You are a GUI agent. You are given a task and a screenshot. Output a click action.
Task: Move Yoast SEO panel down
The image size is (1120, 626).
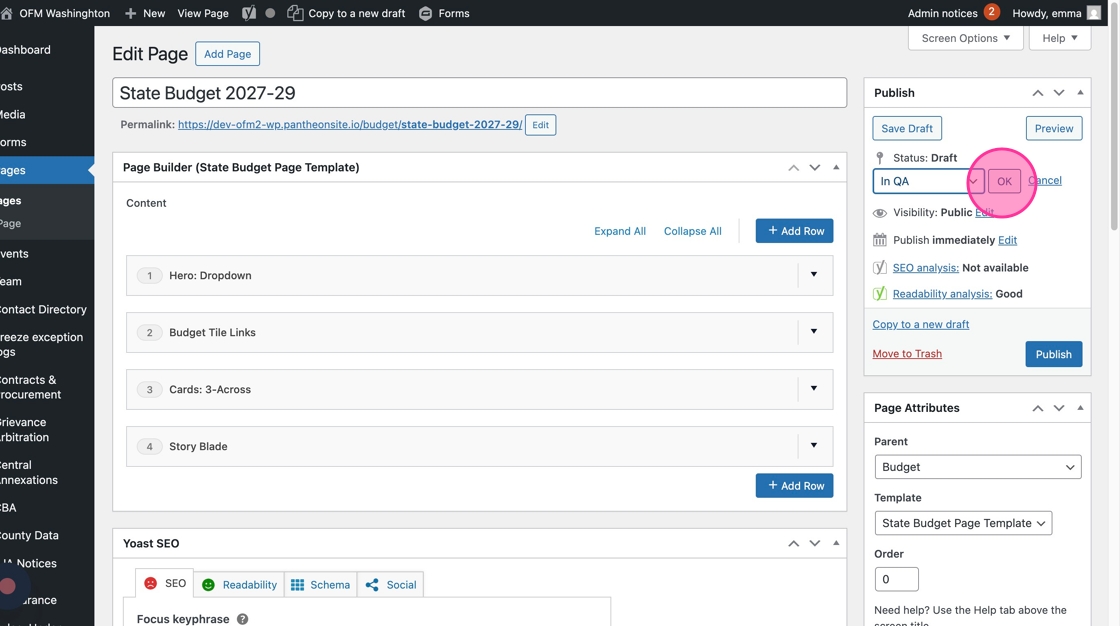pyautogui.click(x=814, y=543)
